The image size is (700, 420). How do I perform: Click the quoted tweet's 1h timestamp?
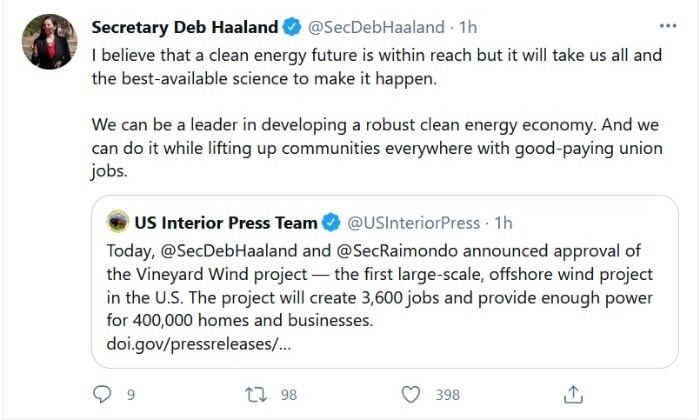coord(503,222)
